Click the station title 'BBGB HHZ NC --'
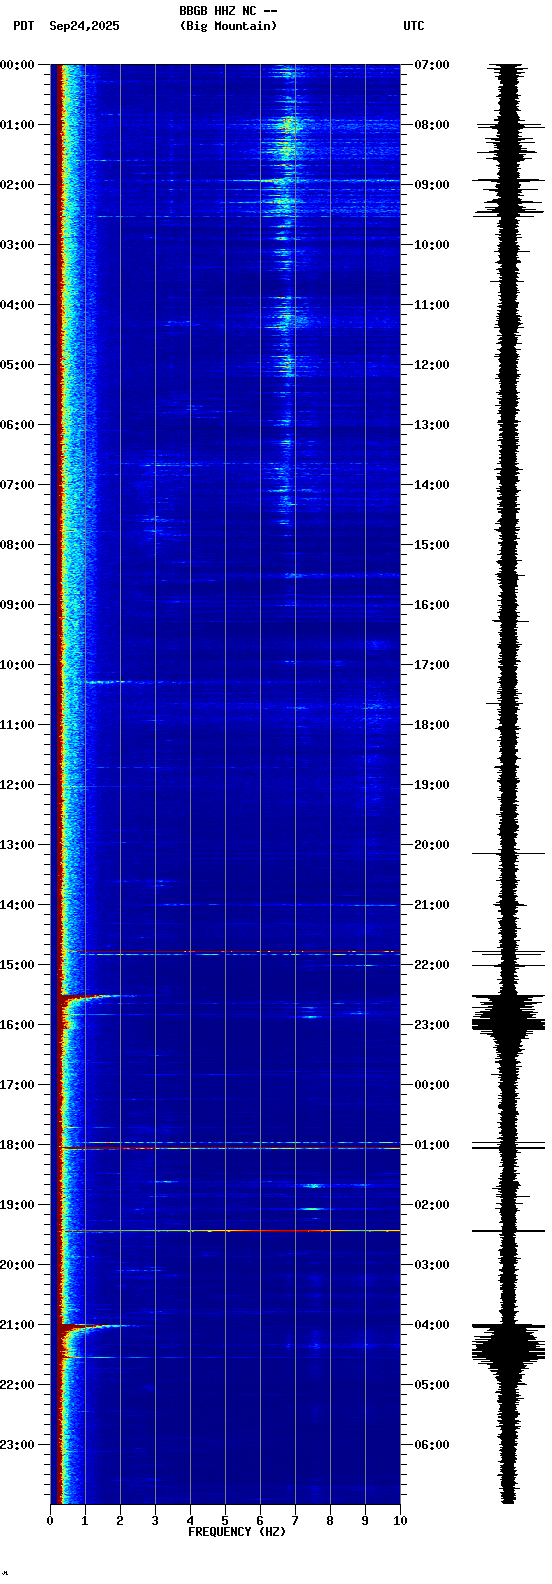The height and width of the screenshot is (1584, 552). pos(228,11)
